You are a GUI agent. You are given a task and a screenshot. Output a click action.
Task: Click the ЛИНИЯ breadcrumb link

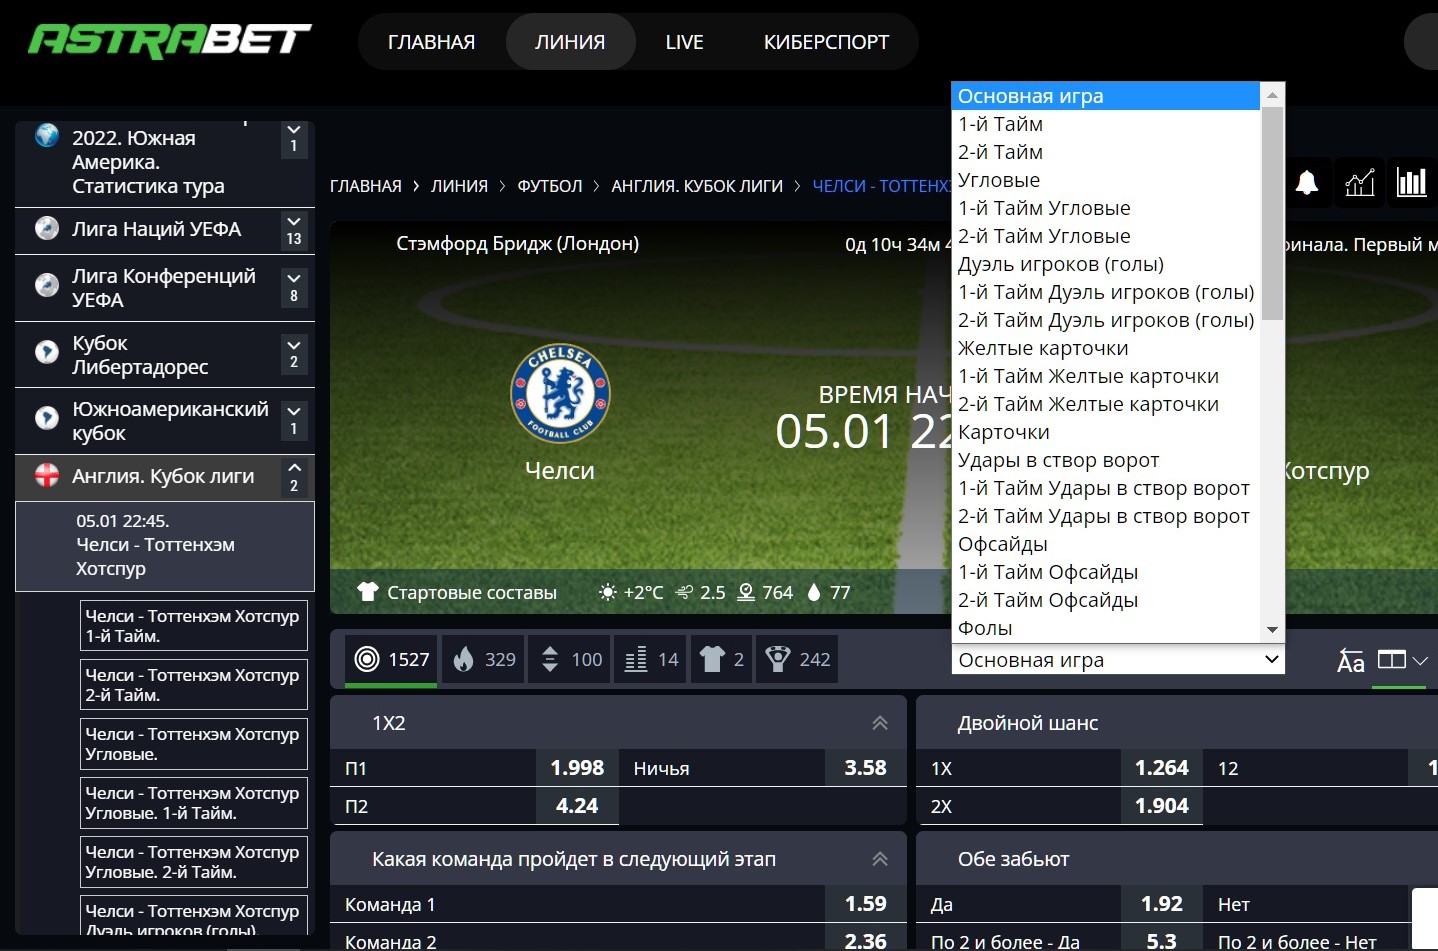click(459, 186)
